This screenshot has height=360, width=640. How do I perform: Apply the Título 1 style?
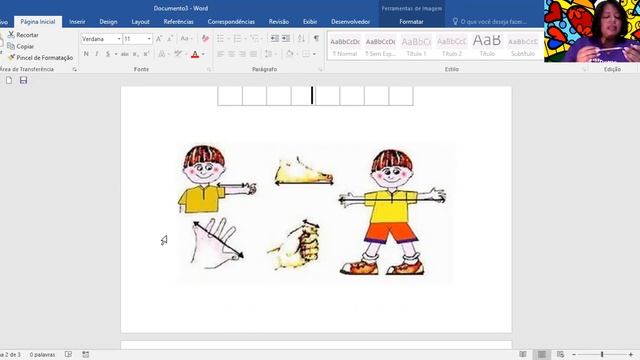point(416,46)
